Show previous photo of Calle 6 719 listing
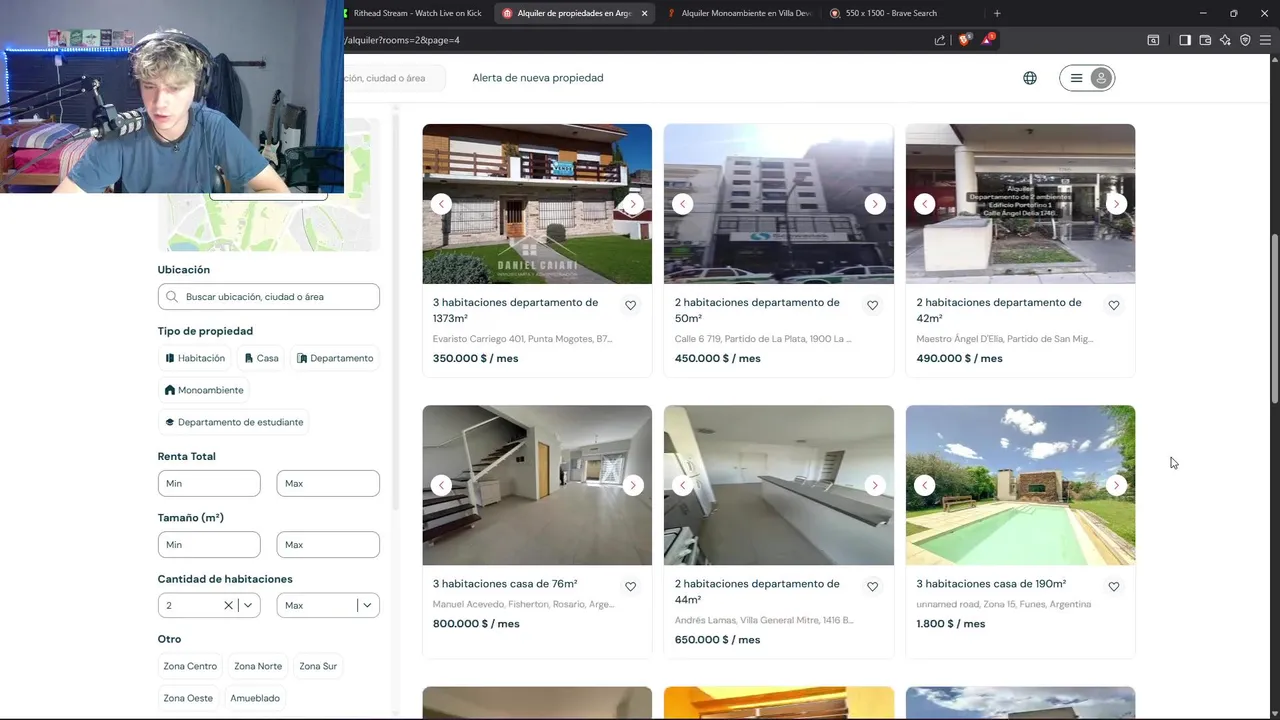 click(x=683, y=204)
